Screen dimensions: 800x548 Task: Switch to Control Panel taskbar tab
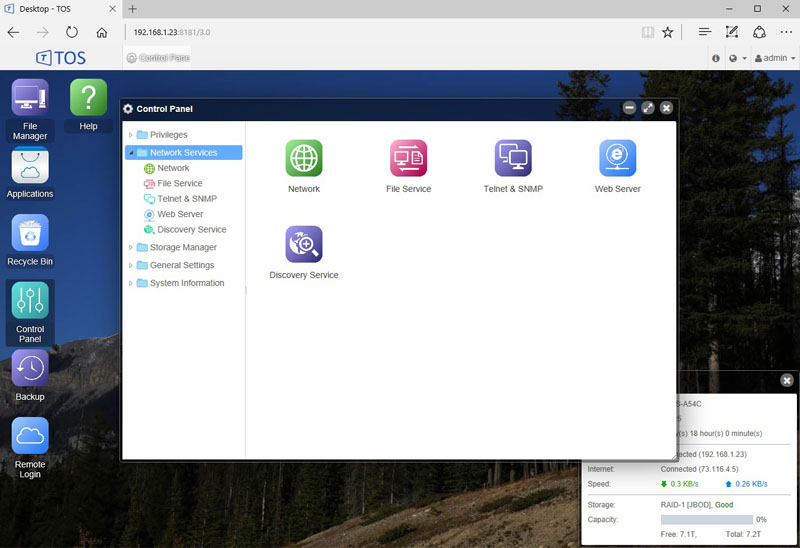point(158,58)
